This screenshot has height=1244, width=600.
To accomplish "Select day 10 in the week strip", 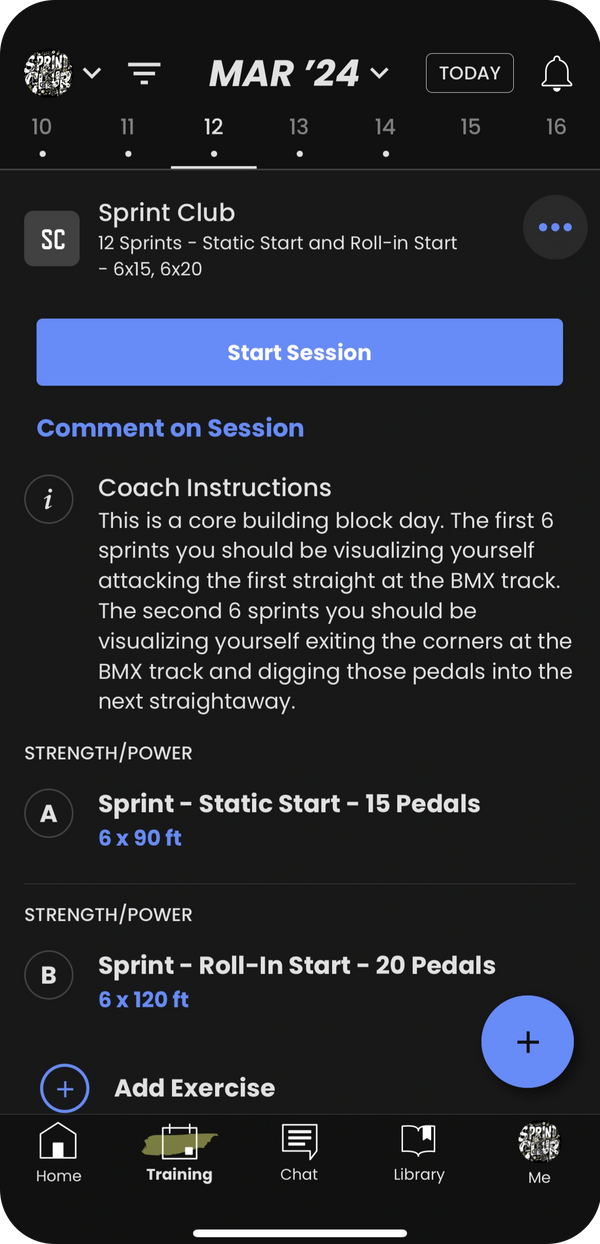I will tap(41, 136).
